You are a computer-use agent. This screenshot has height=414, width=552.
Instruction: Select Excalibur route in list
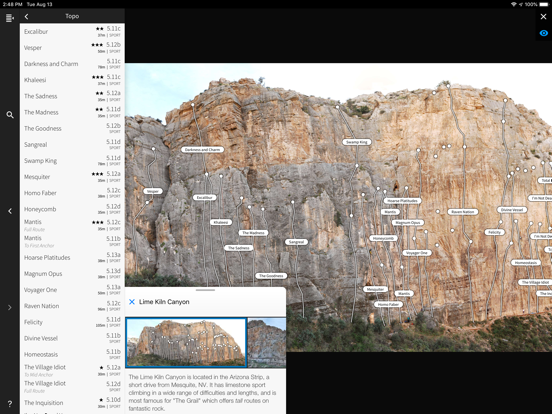coord(72,32)
